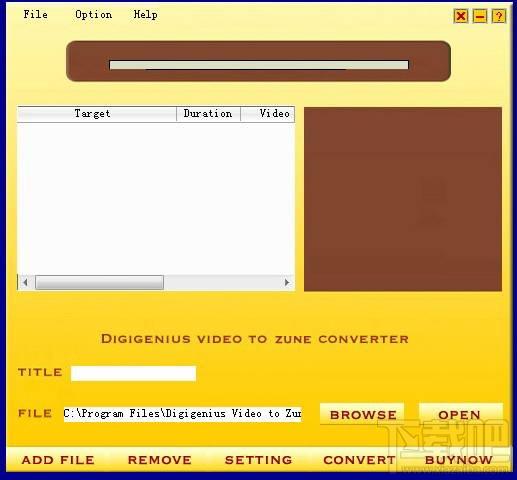The height and width of the screenshot is (480, 517).
Task: Start conversion with CONVERT button
Action: coord(359,460)
